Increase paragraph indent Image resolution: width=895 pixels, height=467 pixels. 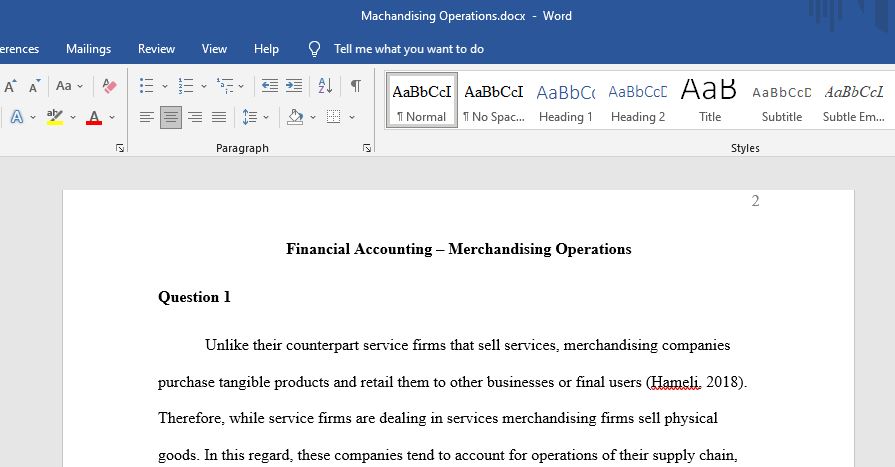294,86
